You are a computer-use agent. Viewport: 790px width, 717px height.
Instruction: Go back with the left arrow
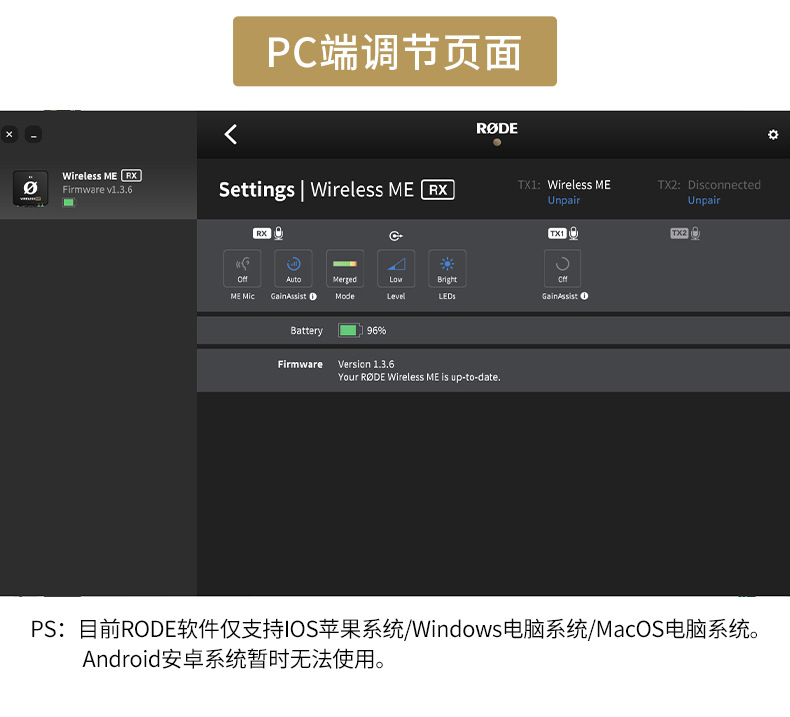tap(231, 135)
